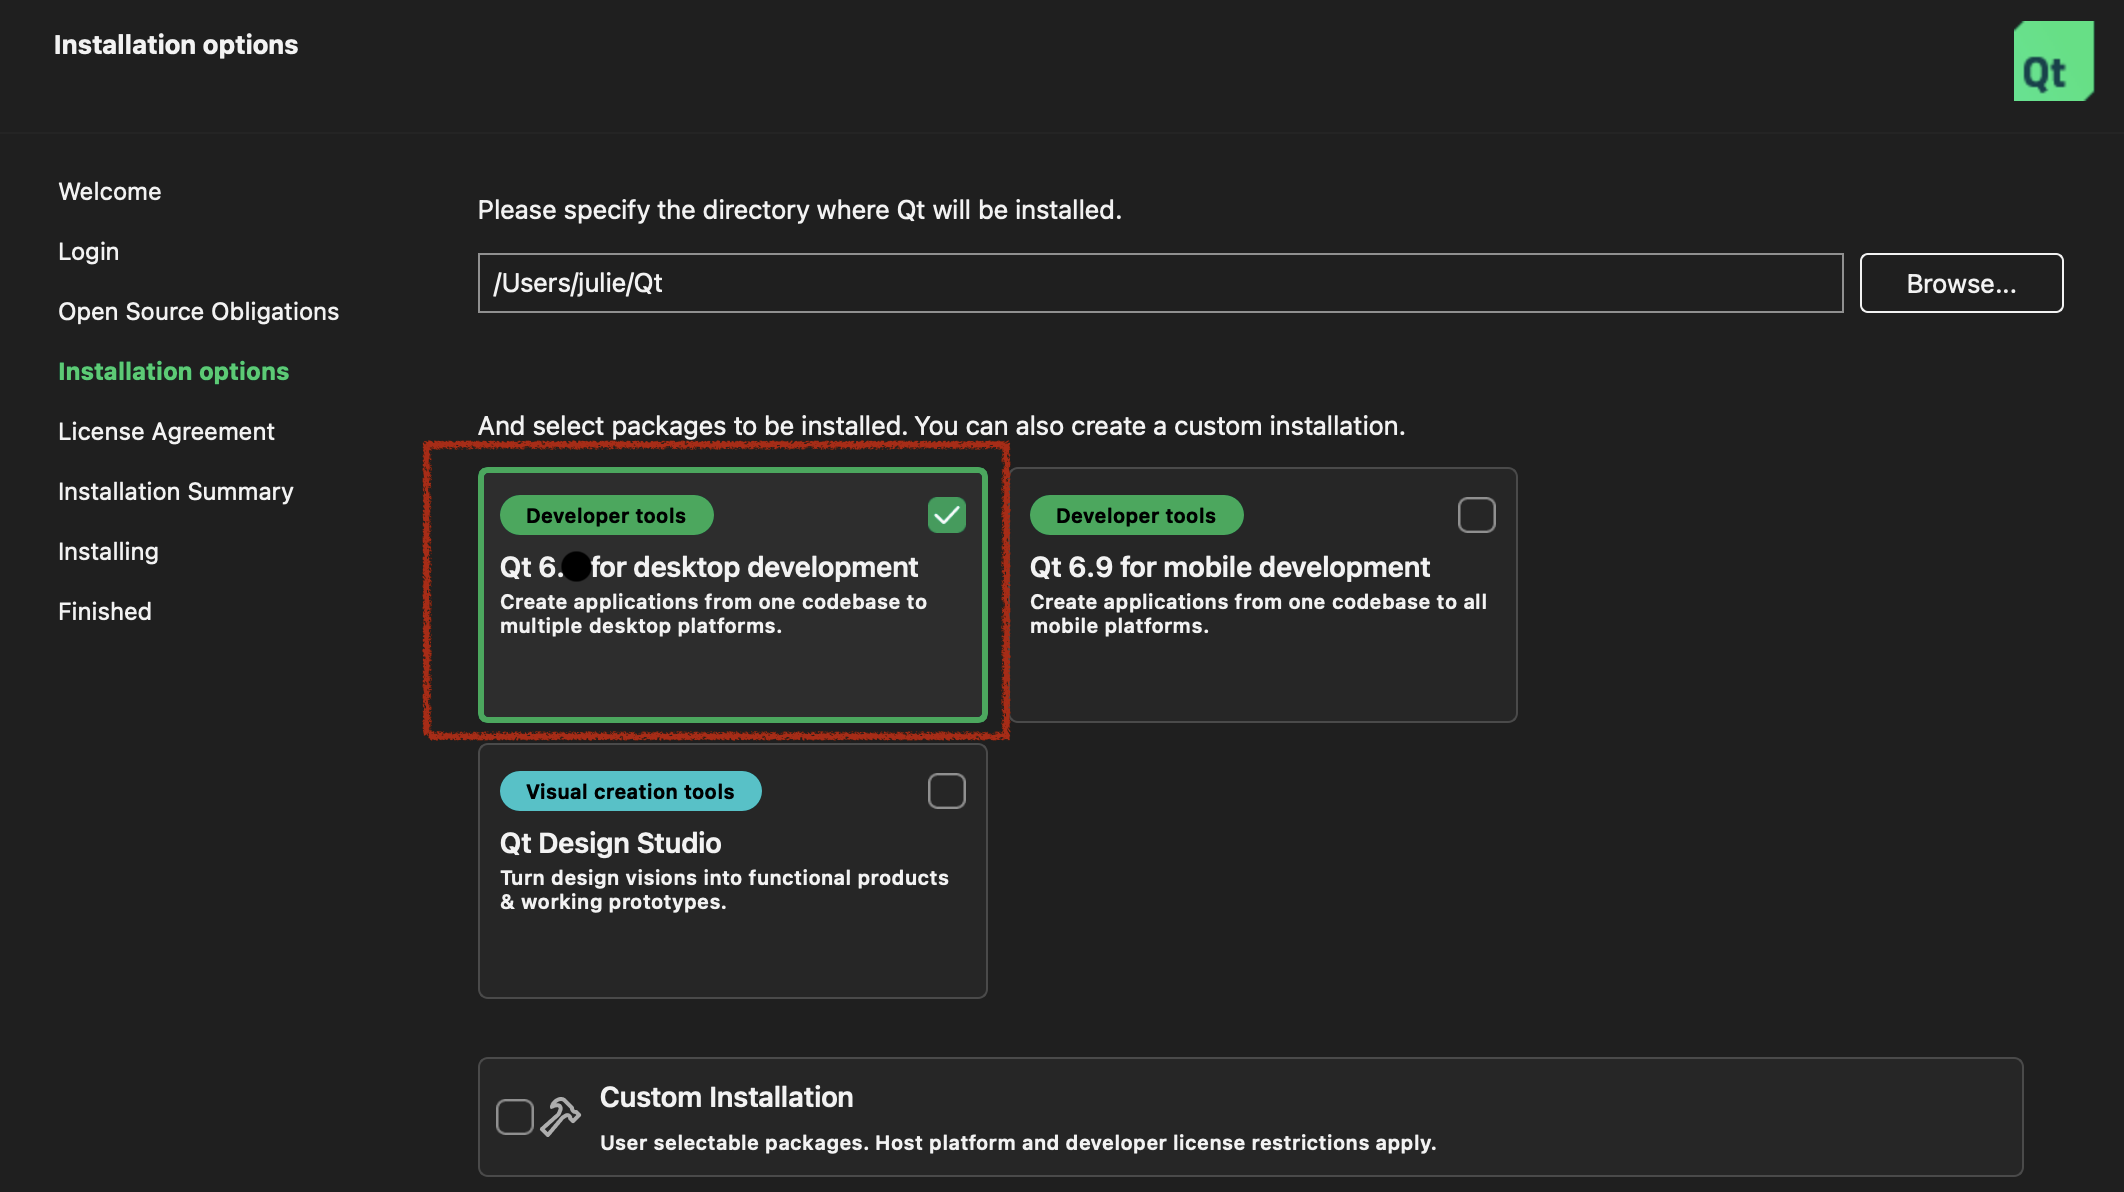Open the Installation Summary step
The image size is (2124, 1192).
tap(176, 491)
